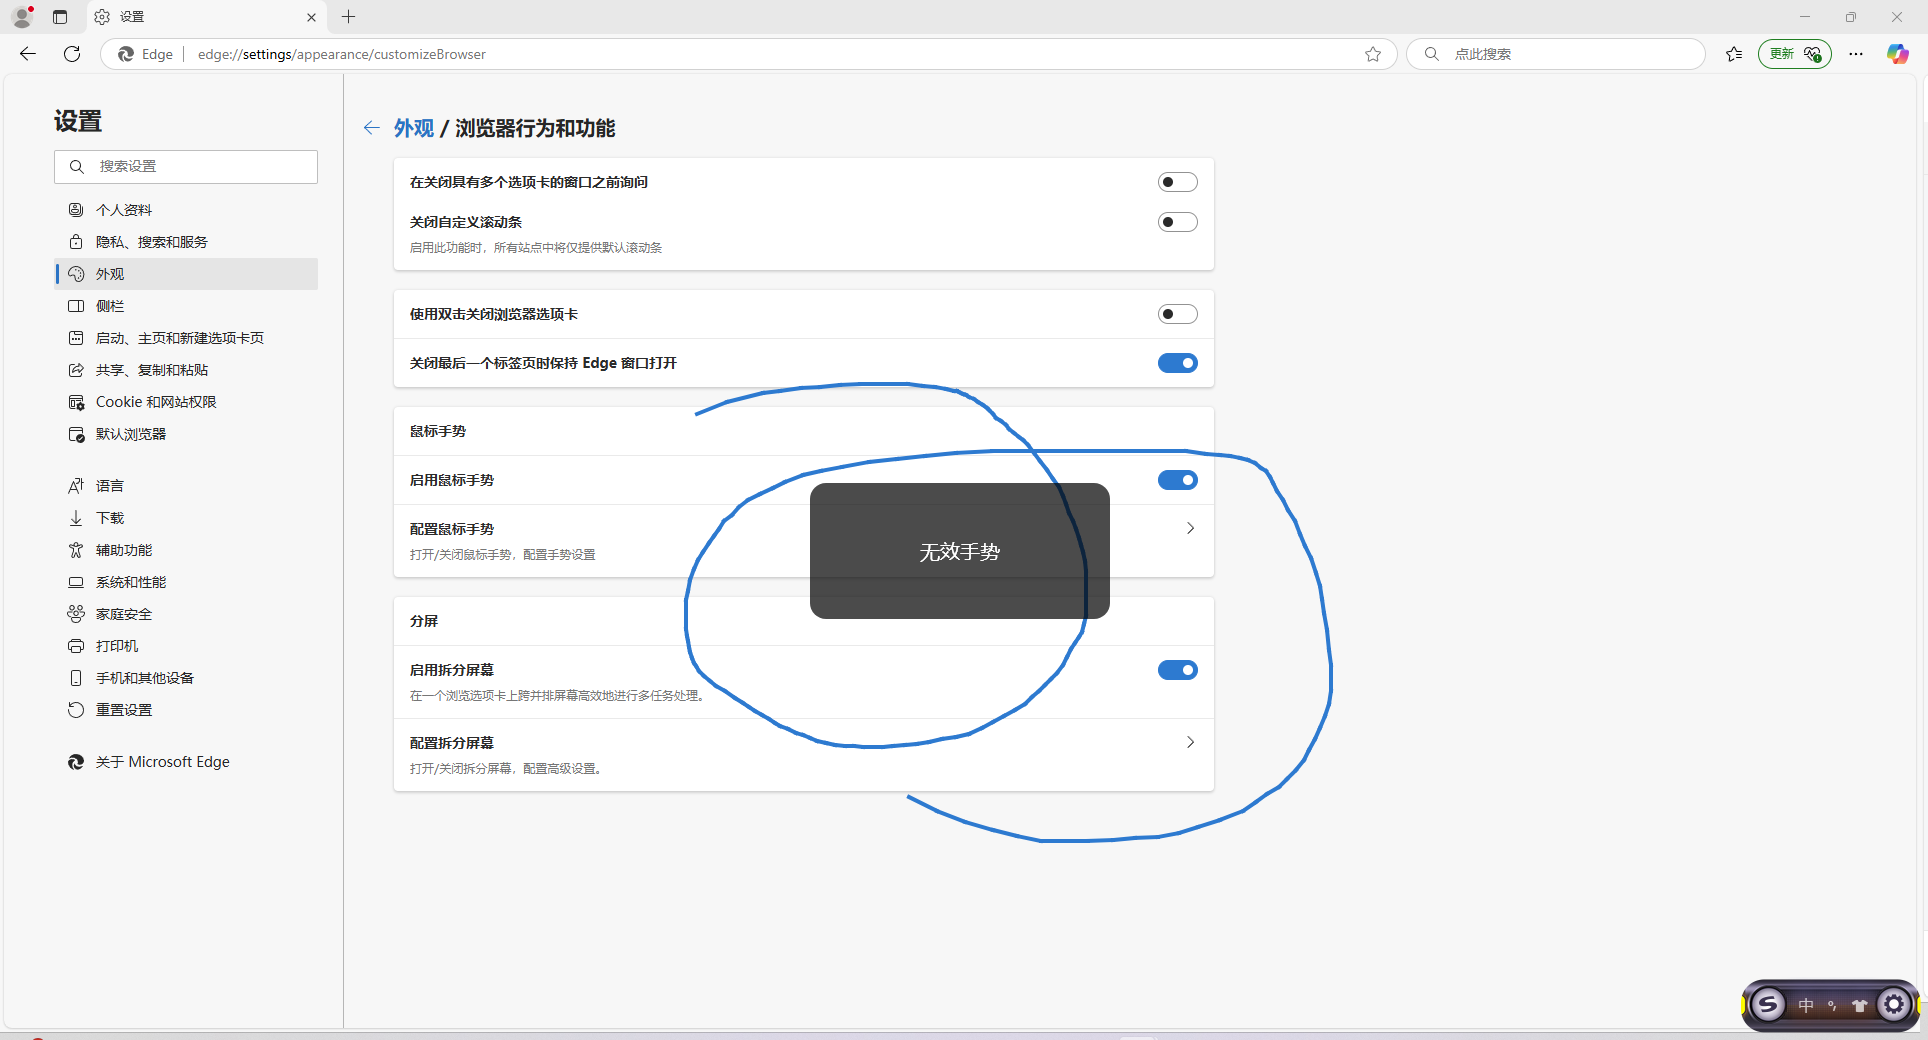The height and width of the screenshot is (1040, 1928).
Task: Close the 设置 tab
Action: (311, 17)
